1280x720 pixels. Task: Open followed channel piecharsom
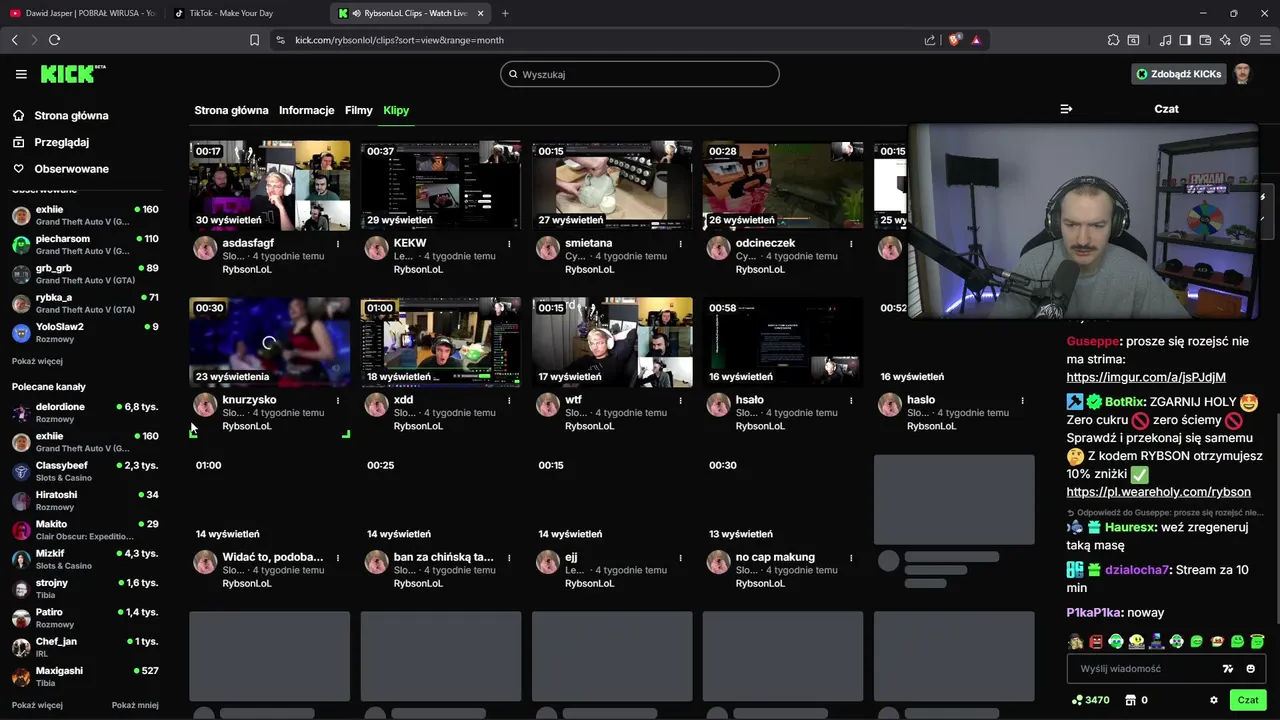[85, 245]
